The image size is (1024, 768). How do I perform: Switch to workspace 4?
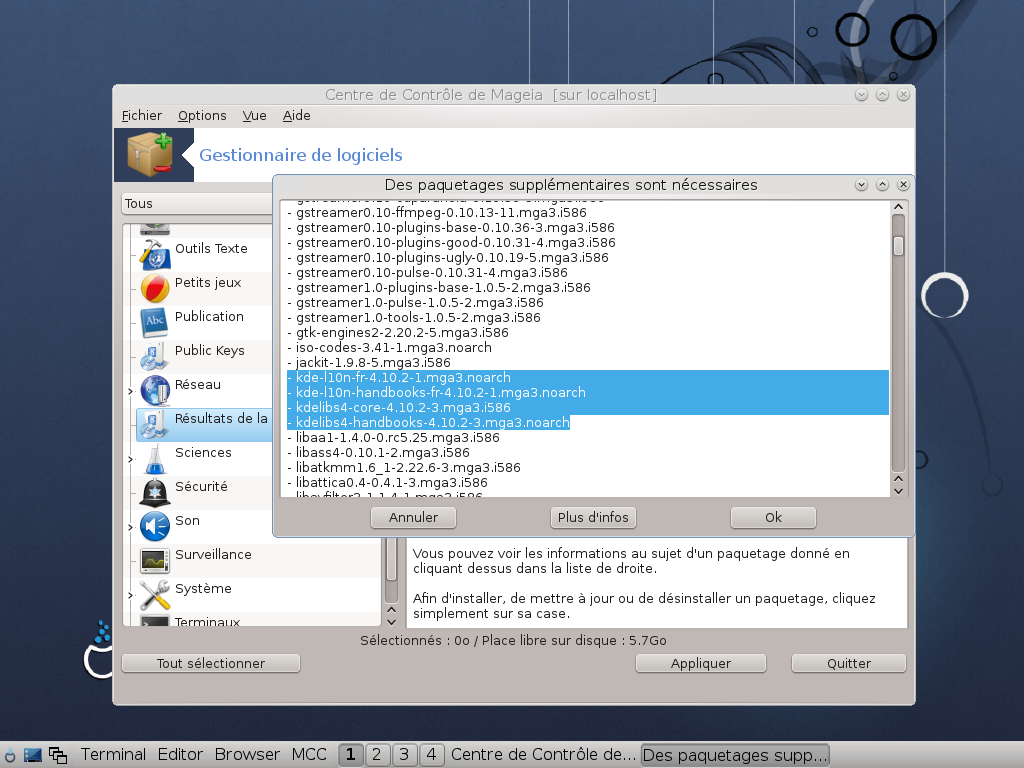coord(431,755)
